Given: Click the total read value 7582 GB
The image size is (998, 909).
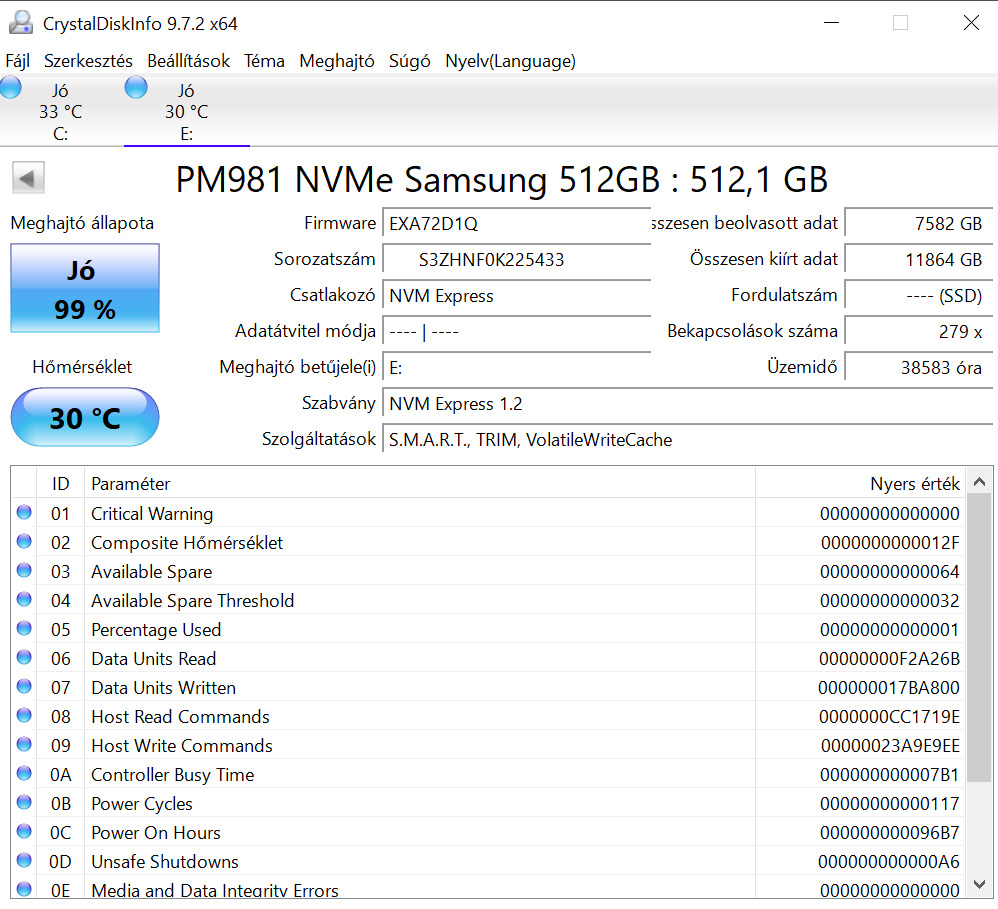Looking at the screenshot, I should (918, 223).
